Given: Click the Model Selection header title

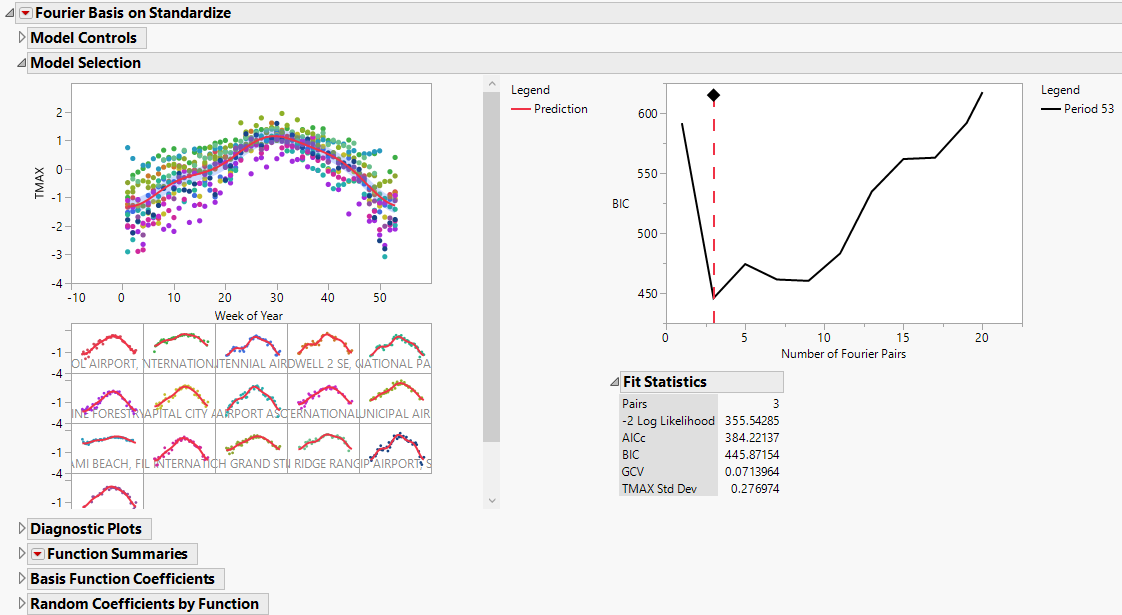Looking at the screenshot, I should tap(85, 63).
